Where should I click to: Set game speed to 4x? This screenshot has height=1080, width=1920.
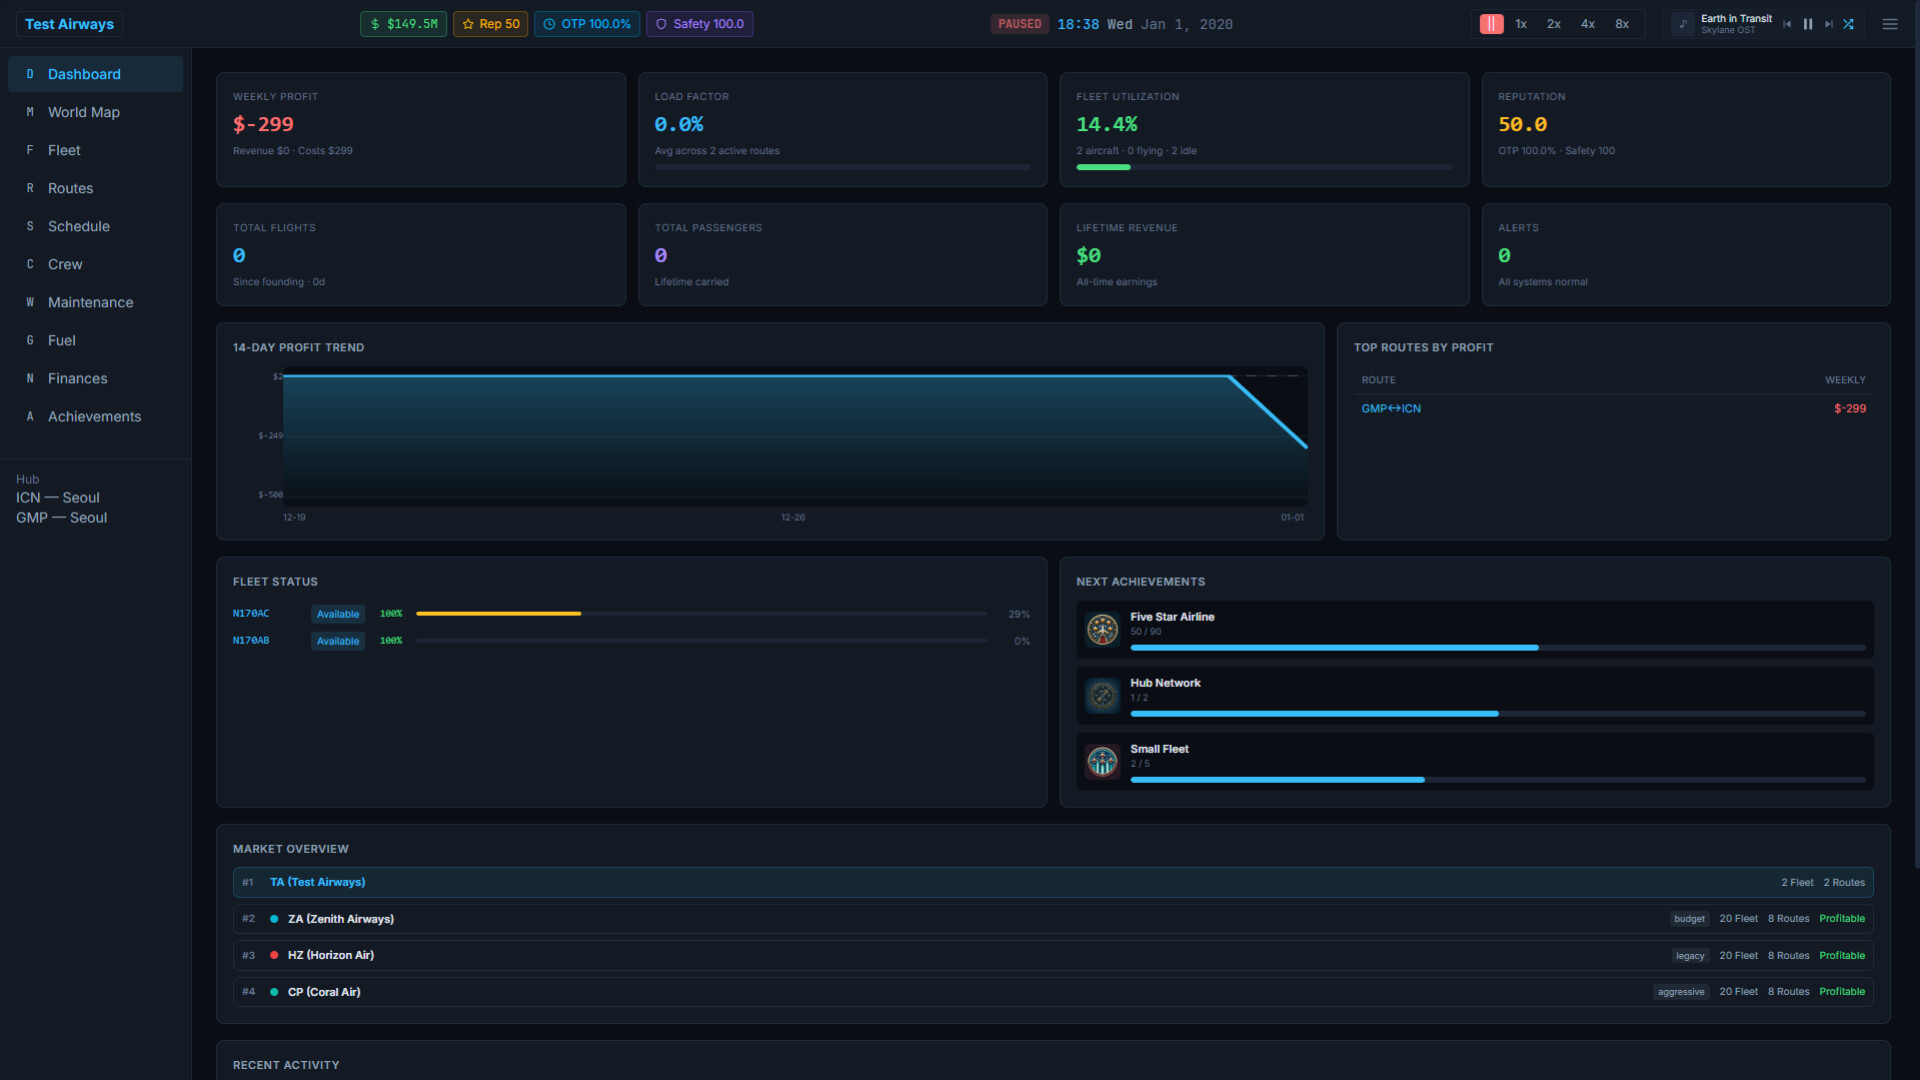point(1588,24)
